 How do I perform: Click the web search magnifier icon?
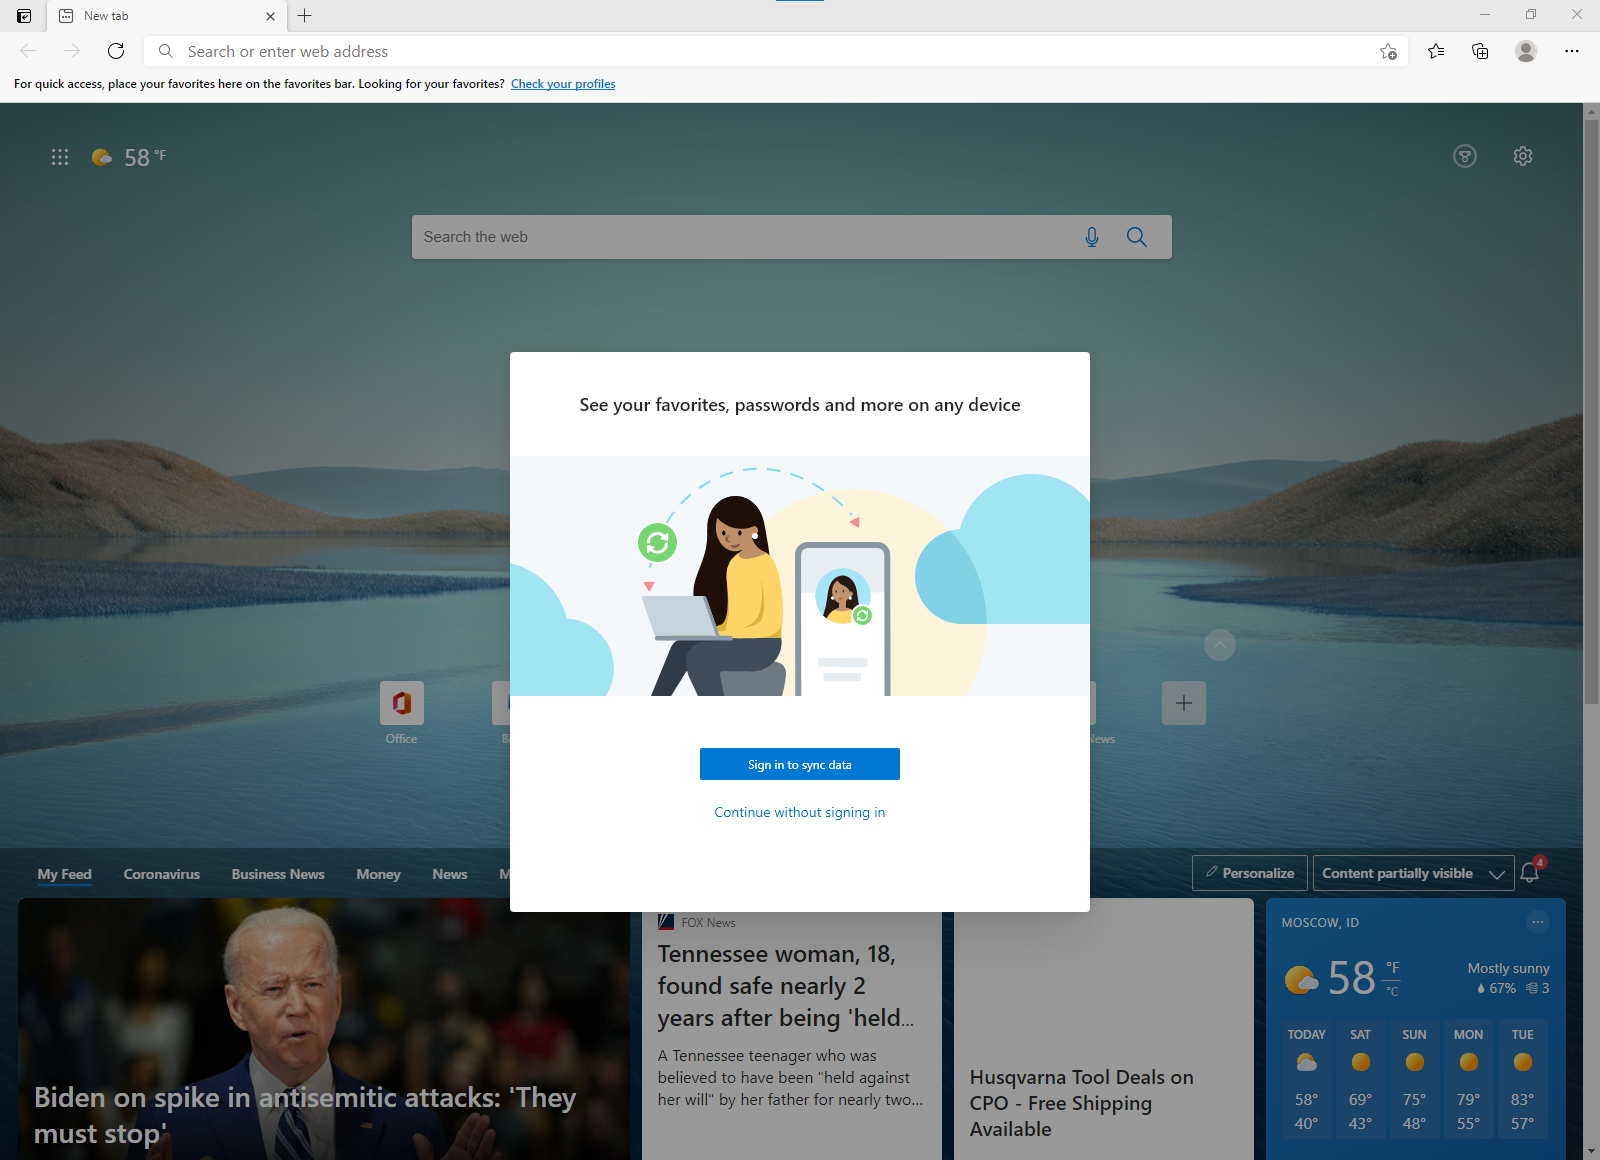[x=1136, y=237]
